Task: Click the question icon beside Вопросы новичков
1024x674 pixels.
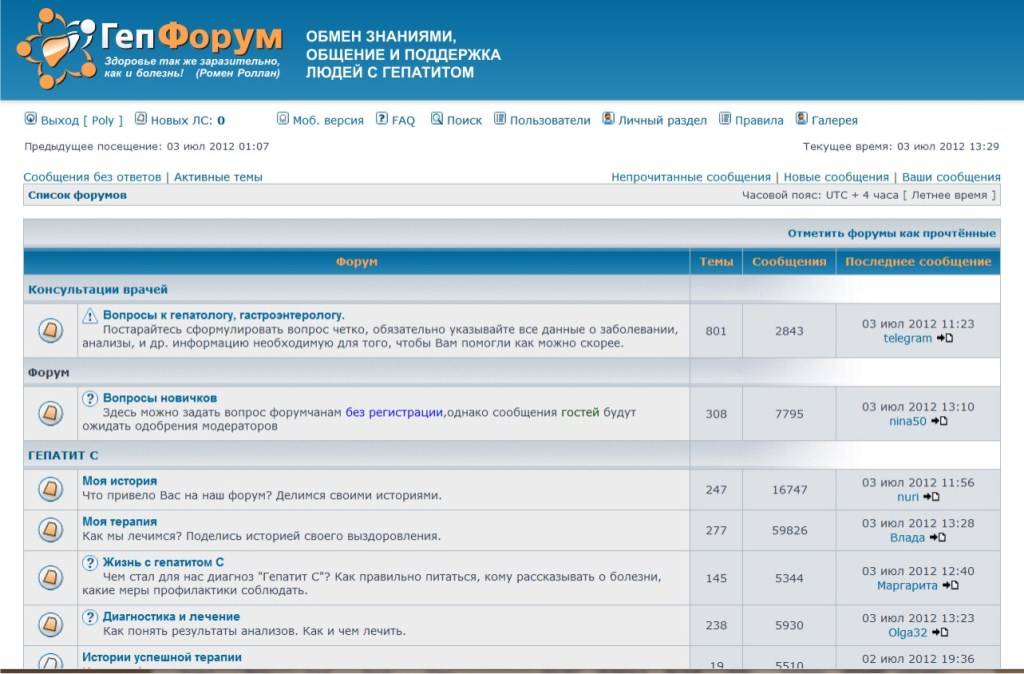Action: pyautogui.click(x=90, y=398)
